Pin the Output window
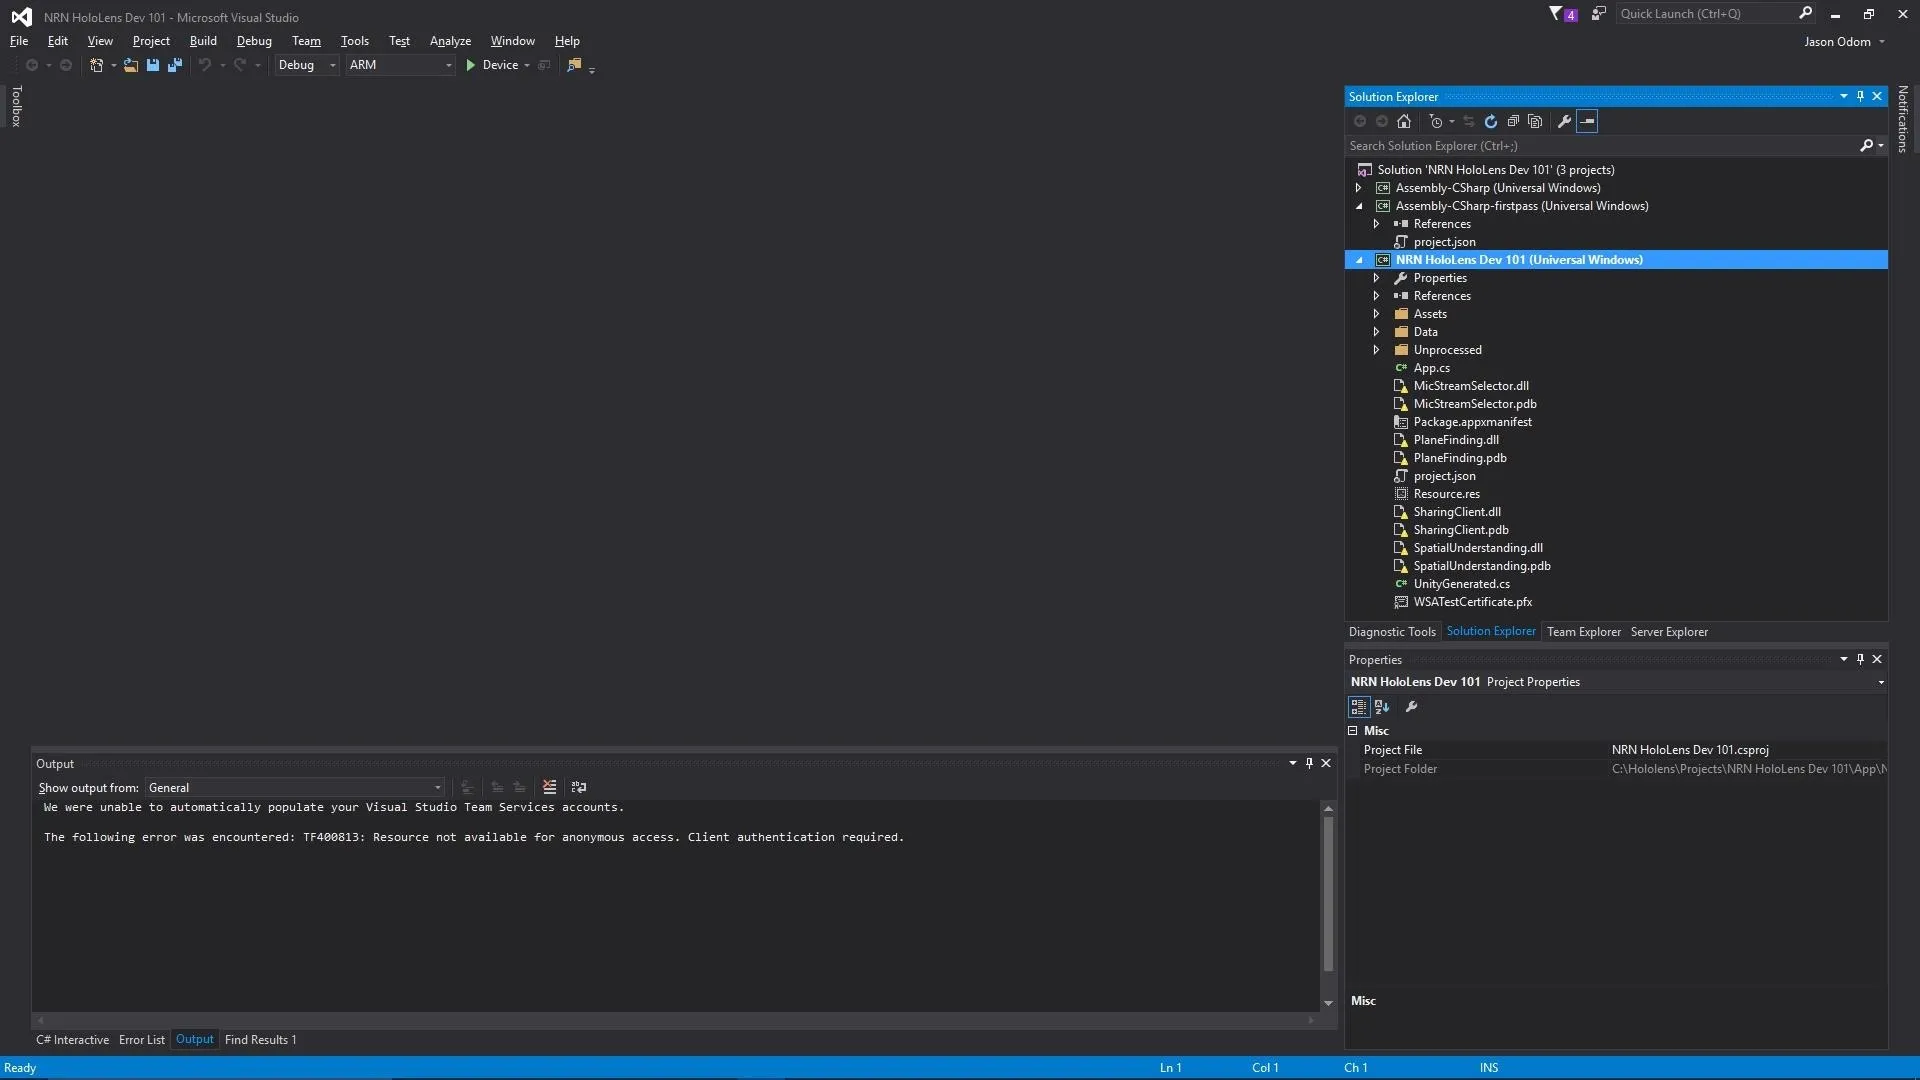Screen dimensions: 1920x1080 [x=1309, y=763]
